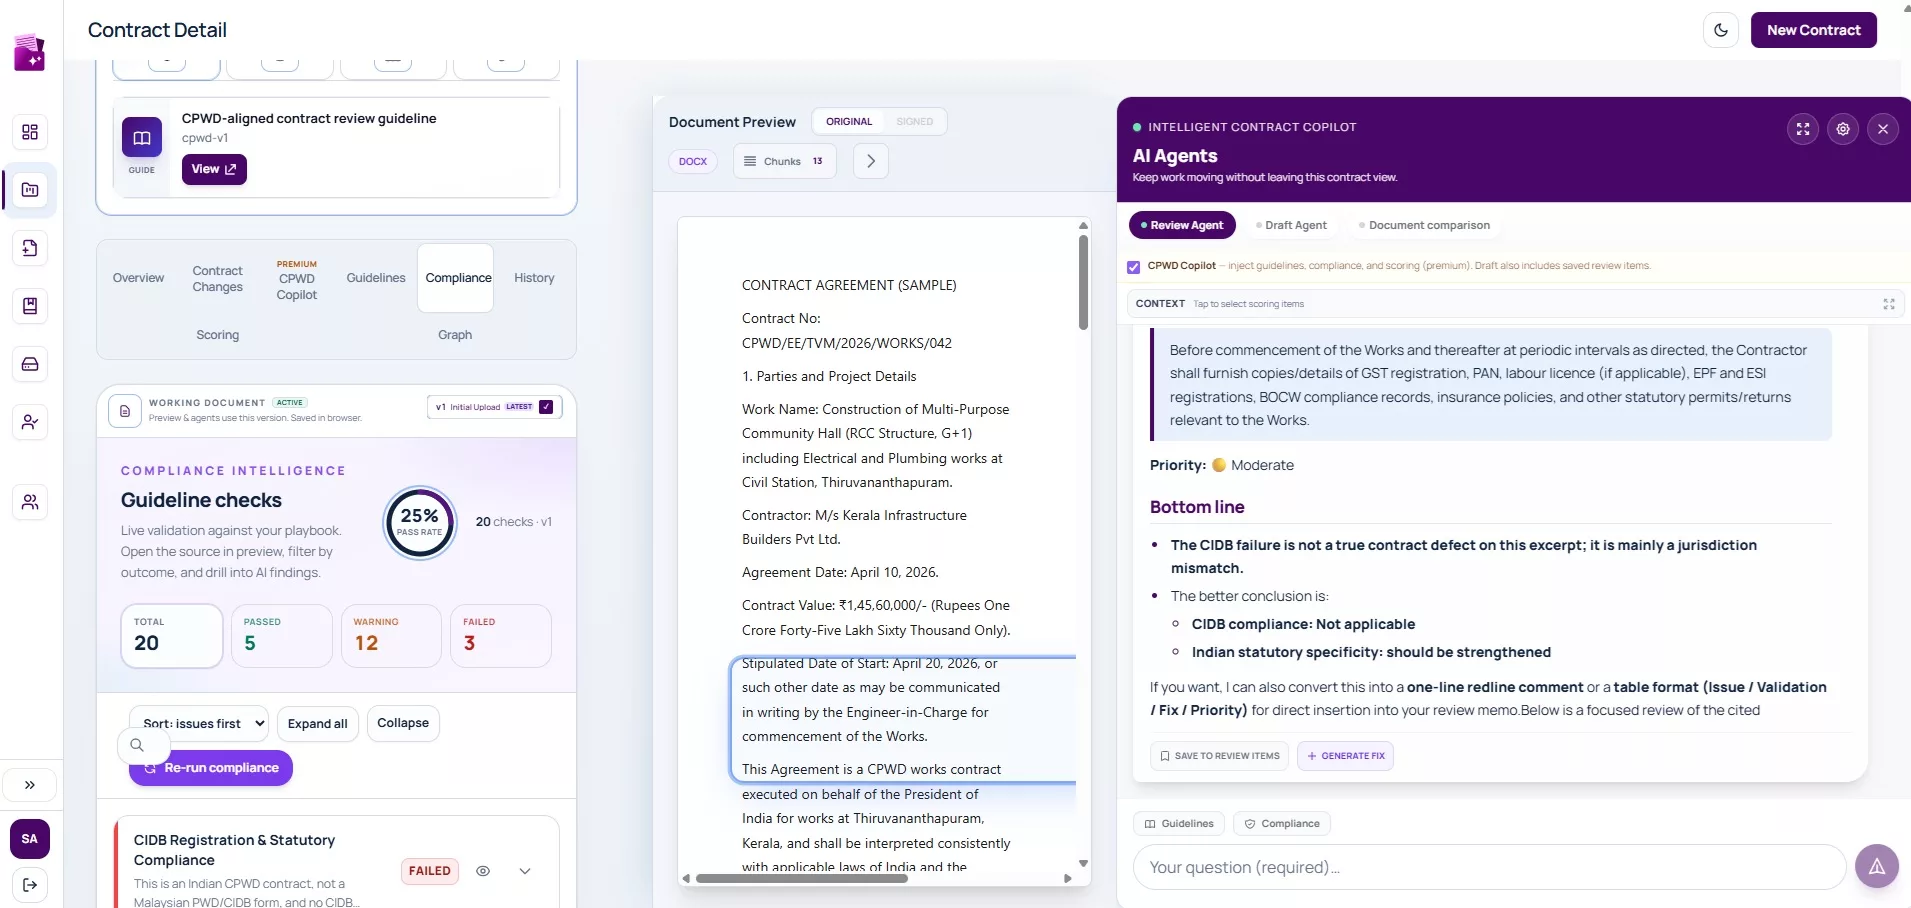Open the storage drive sidebar icon

click(30, 364)
